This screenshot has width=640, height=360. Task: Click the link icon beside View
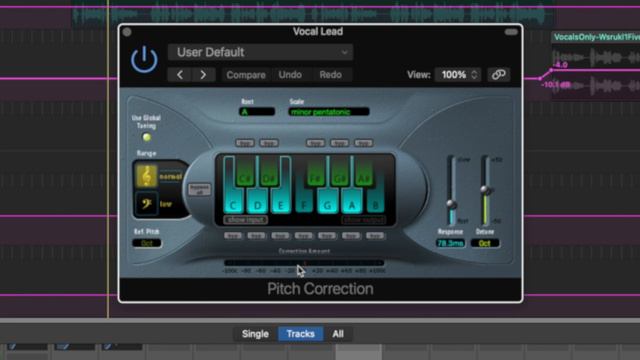pos(498,75)
